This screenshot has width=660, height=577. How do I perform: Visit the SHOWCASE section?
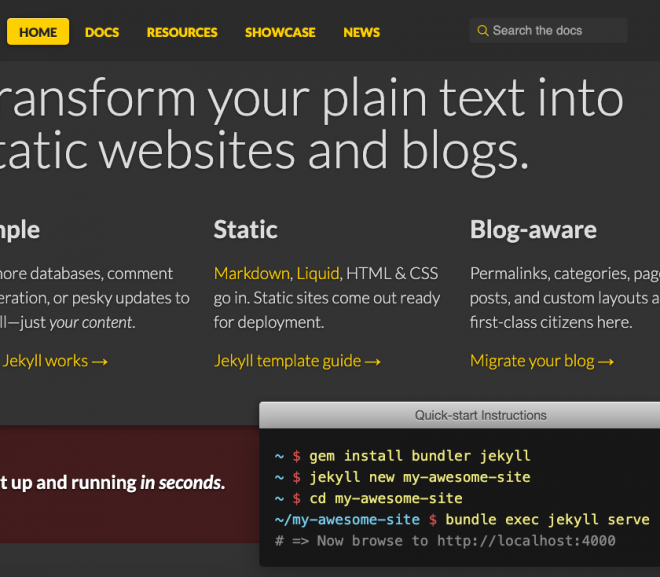tap(280, 32)
